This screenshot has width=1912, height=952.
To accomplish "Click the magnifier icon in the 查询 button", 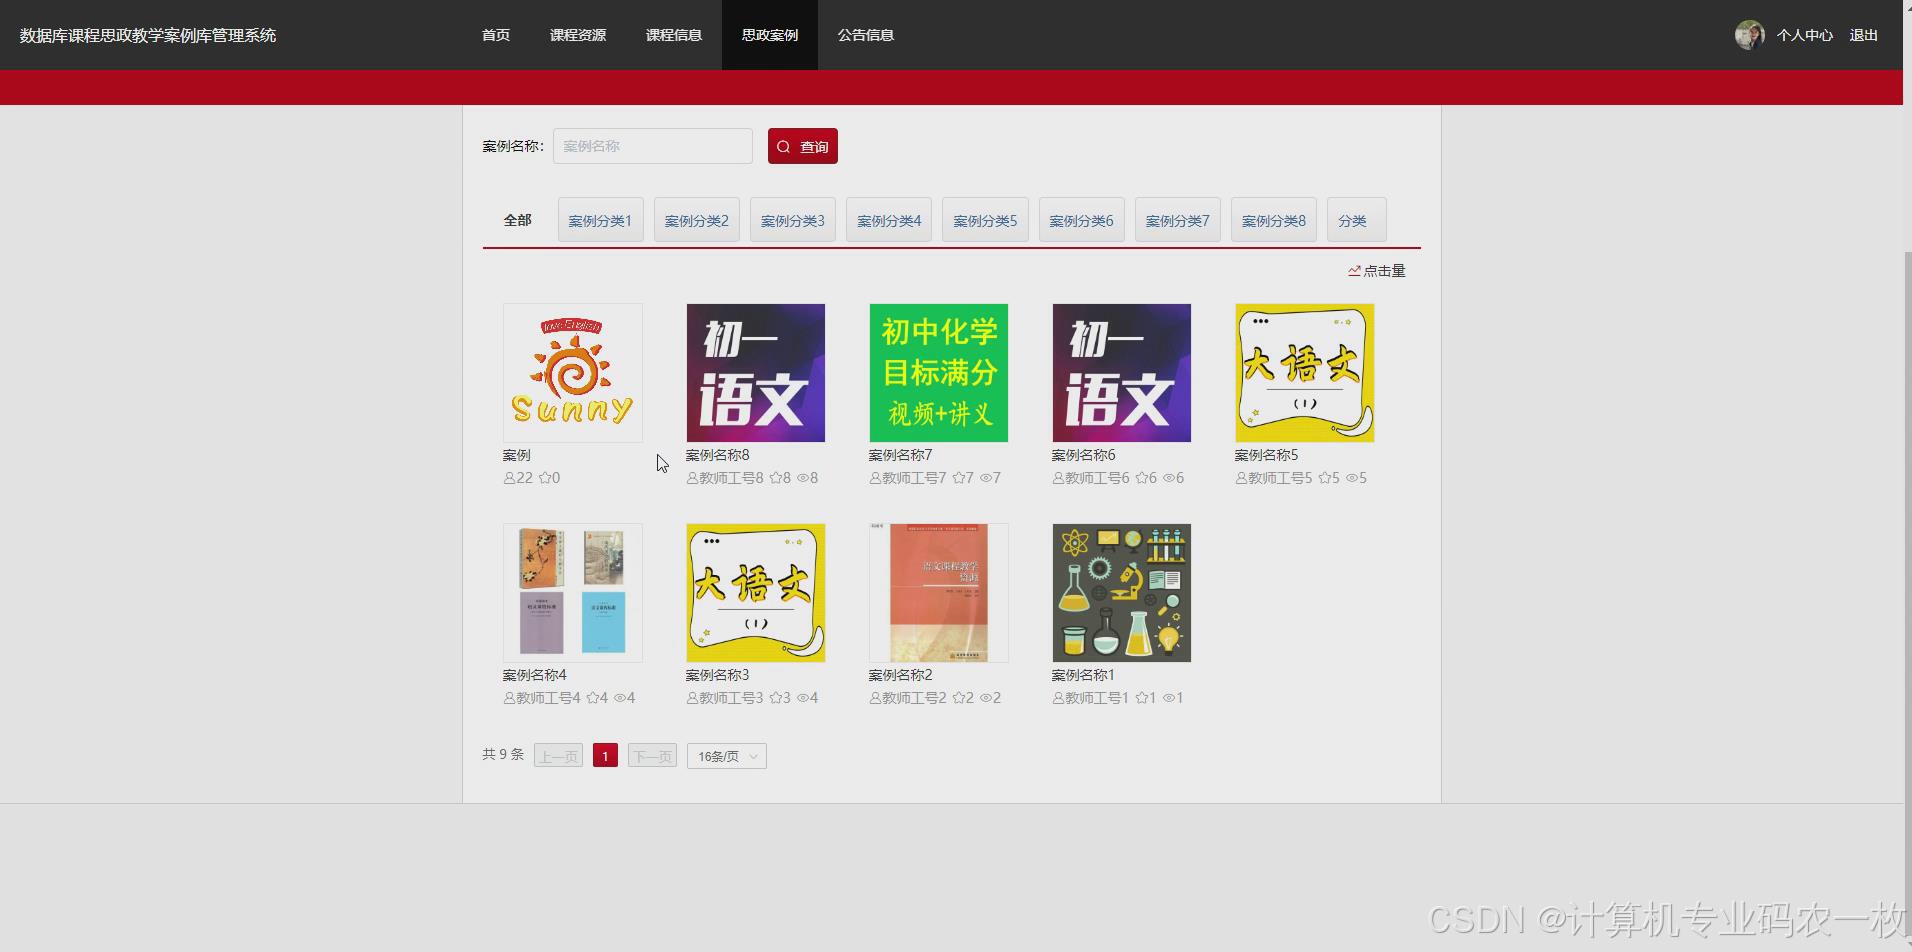I will [784, 146].
